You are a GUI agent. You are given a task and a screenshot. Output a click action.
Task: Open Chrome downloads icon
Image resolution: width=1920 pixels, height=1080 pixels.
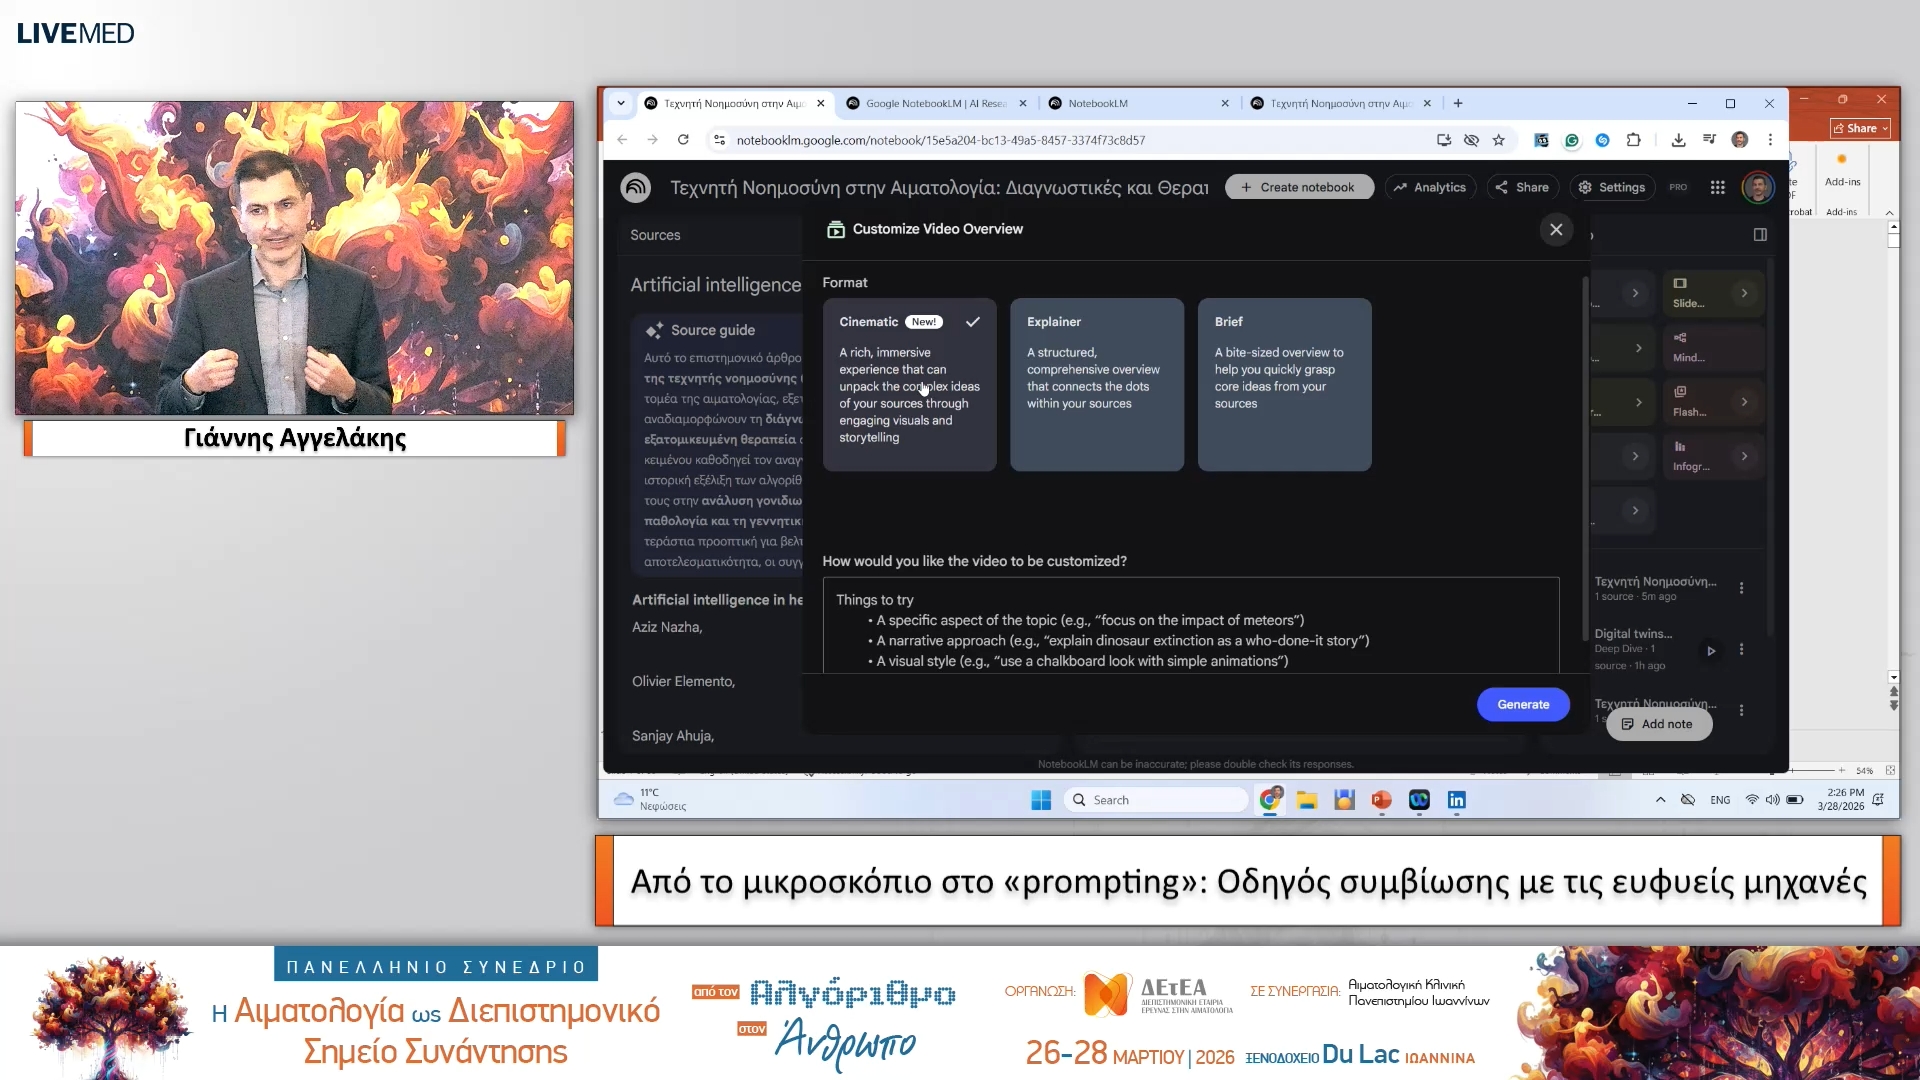click(1678, 140)
